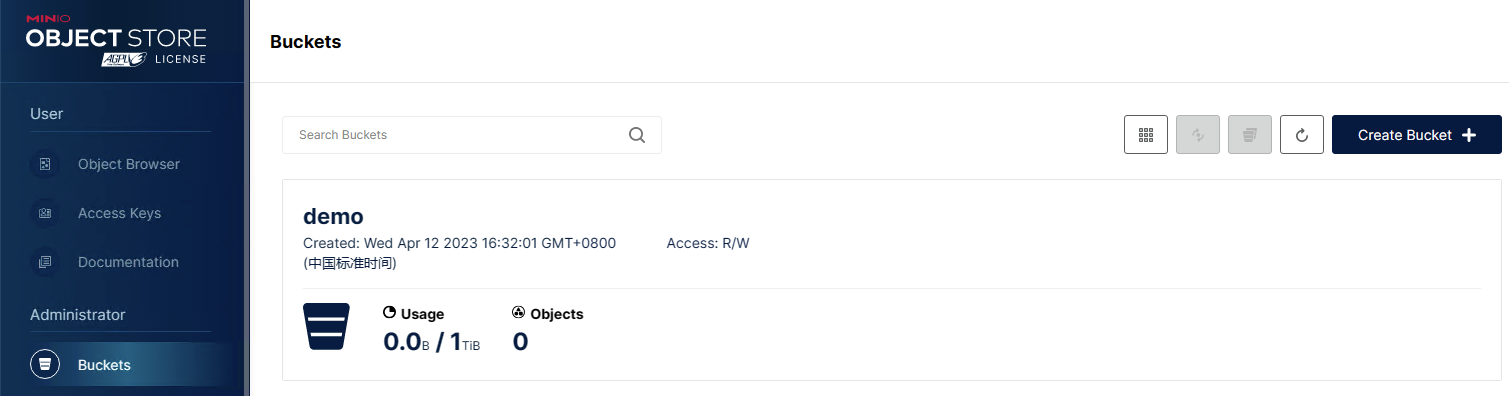This screenshot has width=1509, height=396.
Task: Click the Object Browser sidebar icon
Action: click(x=44, y=164)
